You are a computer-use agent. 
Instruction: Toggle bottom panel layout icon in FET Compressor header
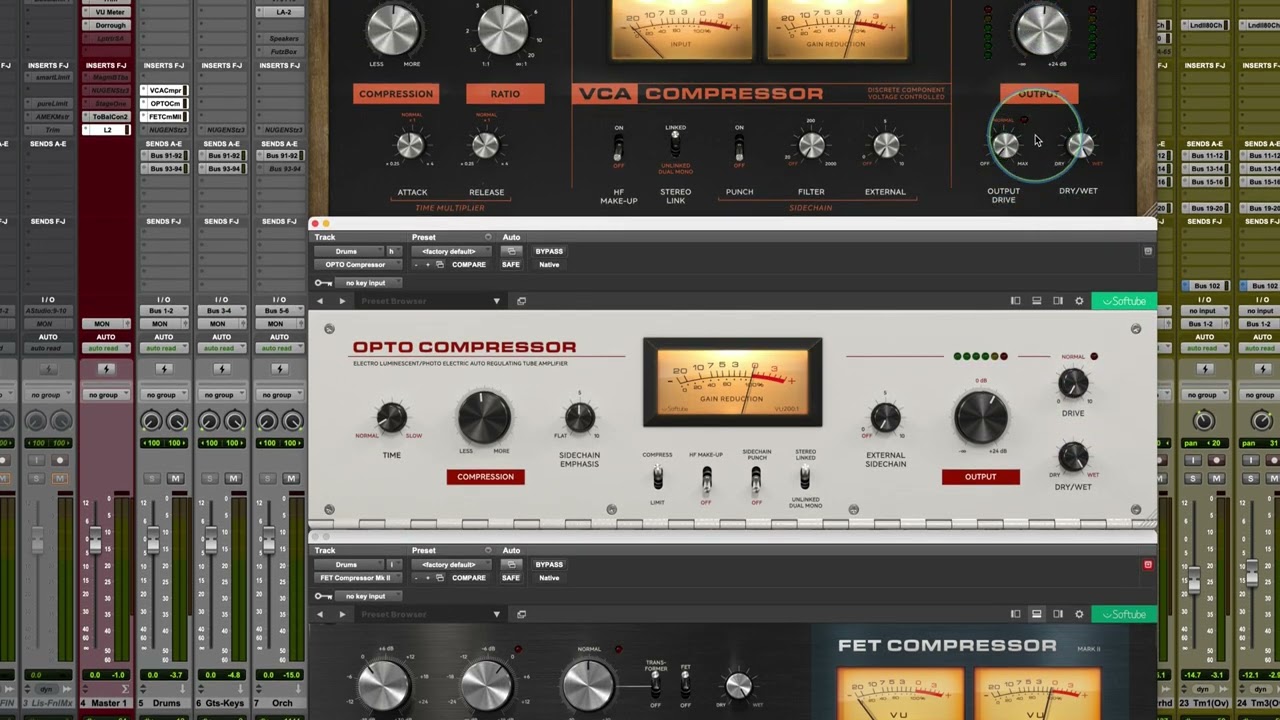[x=1036, y=614]
